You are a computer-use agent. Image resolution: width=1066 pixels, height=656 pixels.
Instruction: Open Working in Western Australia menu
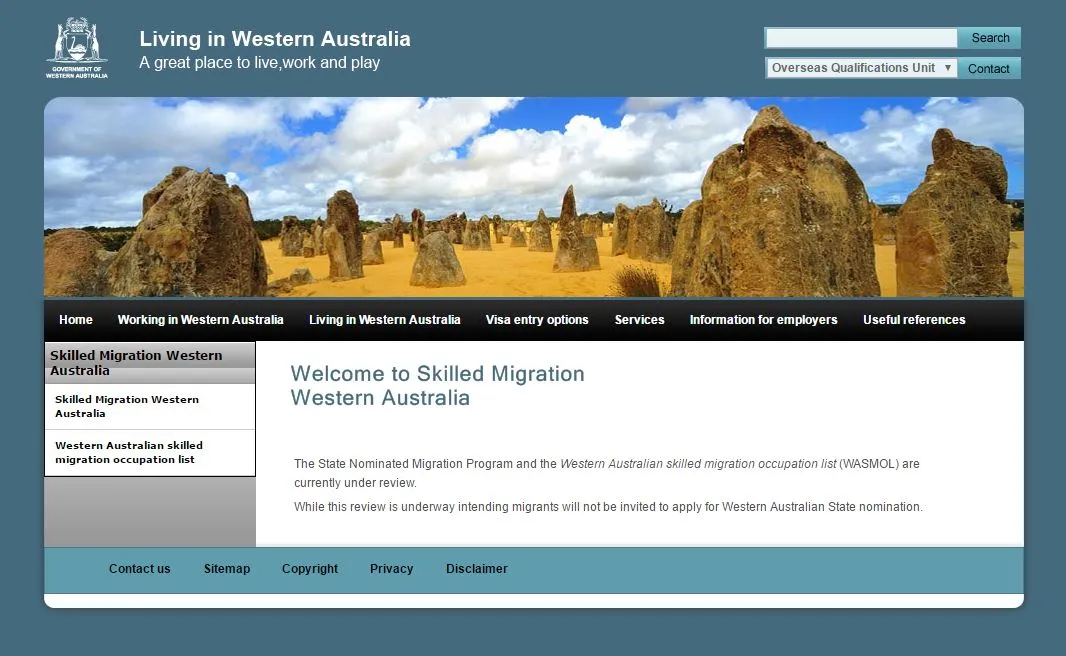point(201,320)
